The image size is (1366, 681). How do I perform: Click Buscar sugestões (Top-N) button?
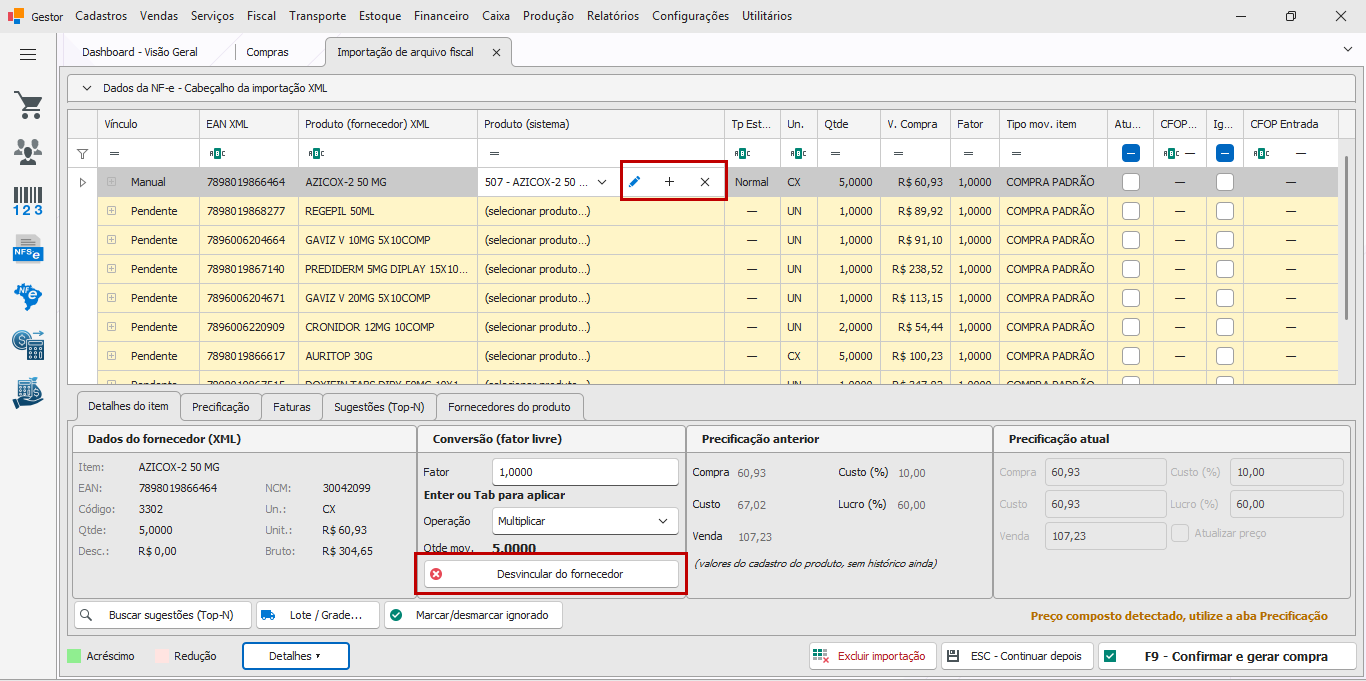[x=164, y=615]
